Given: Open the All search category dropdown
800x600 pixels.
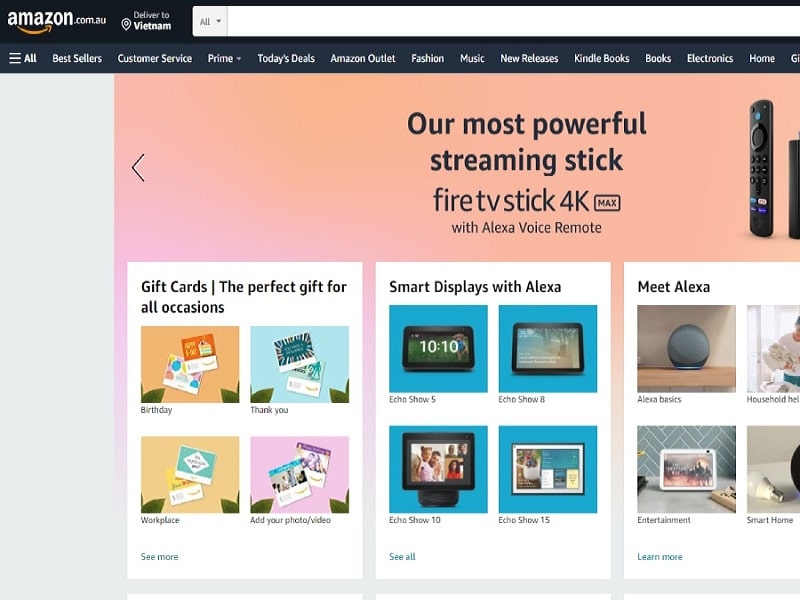Looking at the screenshot, I should [210, 21].
